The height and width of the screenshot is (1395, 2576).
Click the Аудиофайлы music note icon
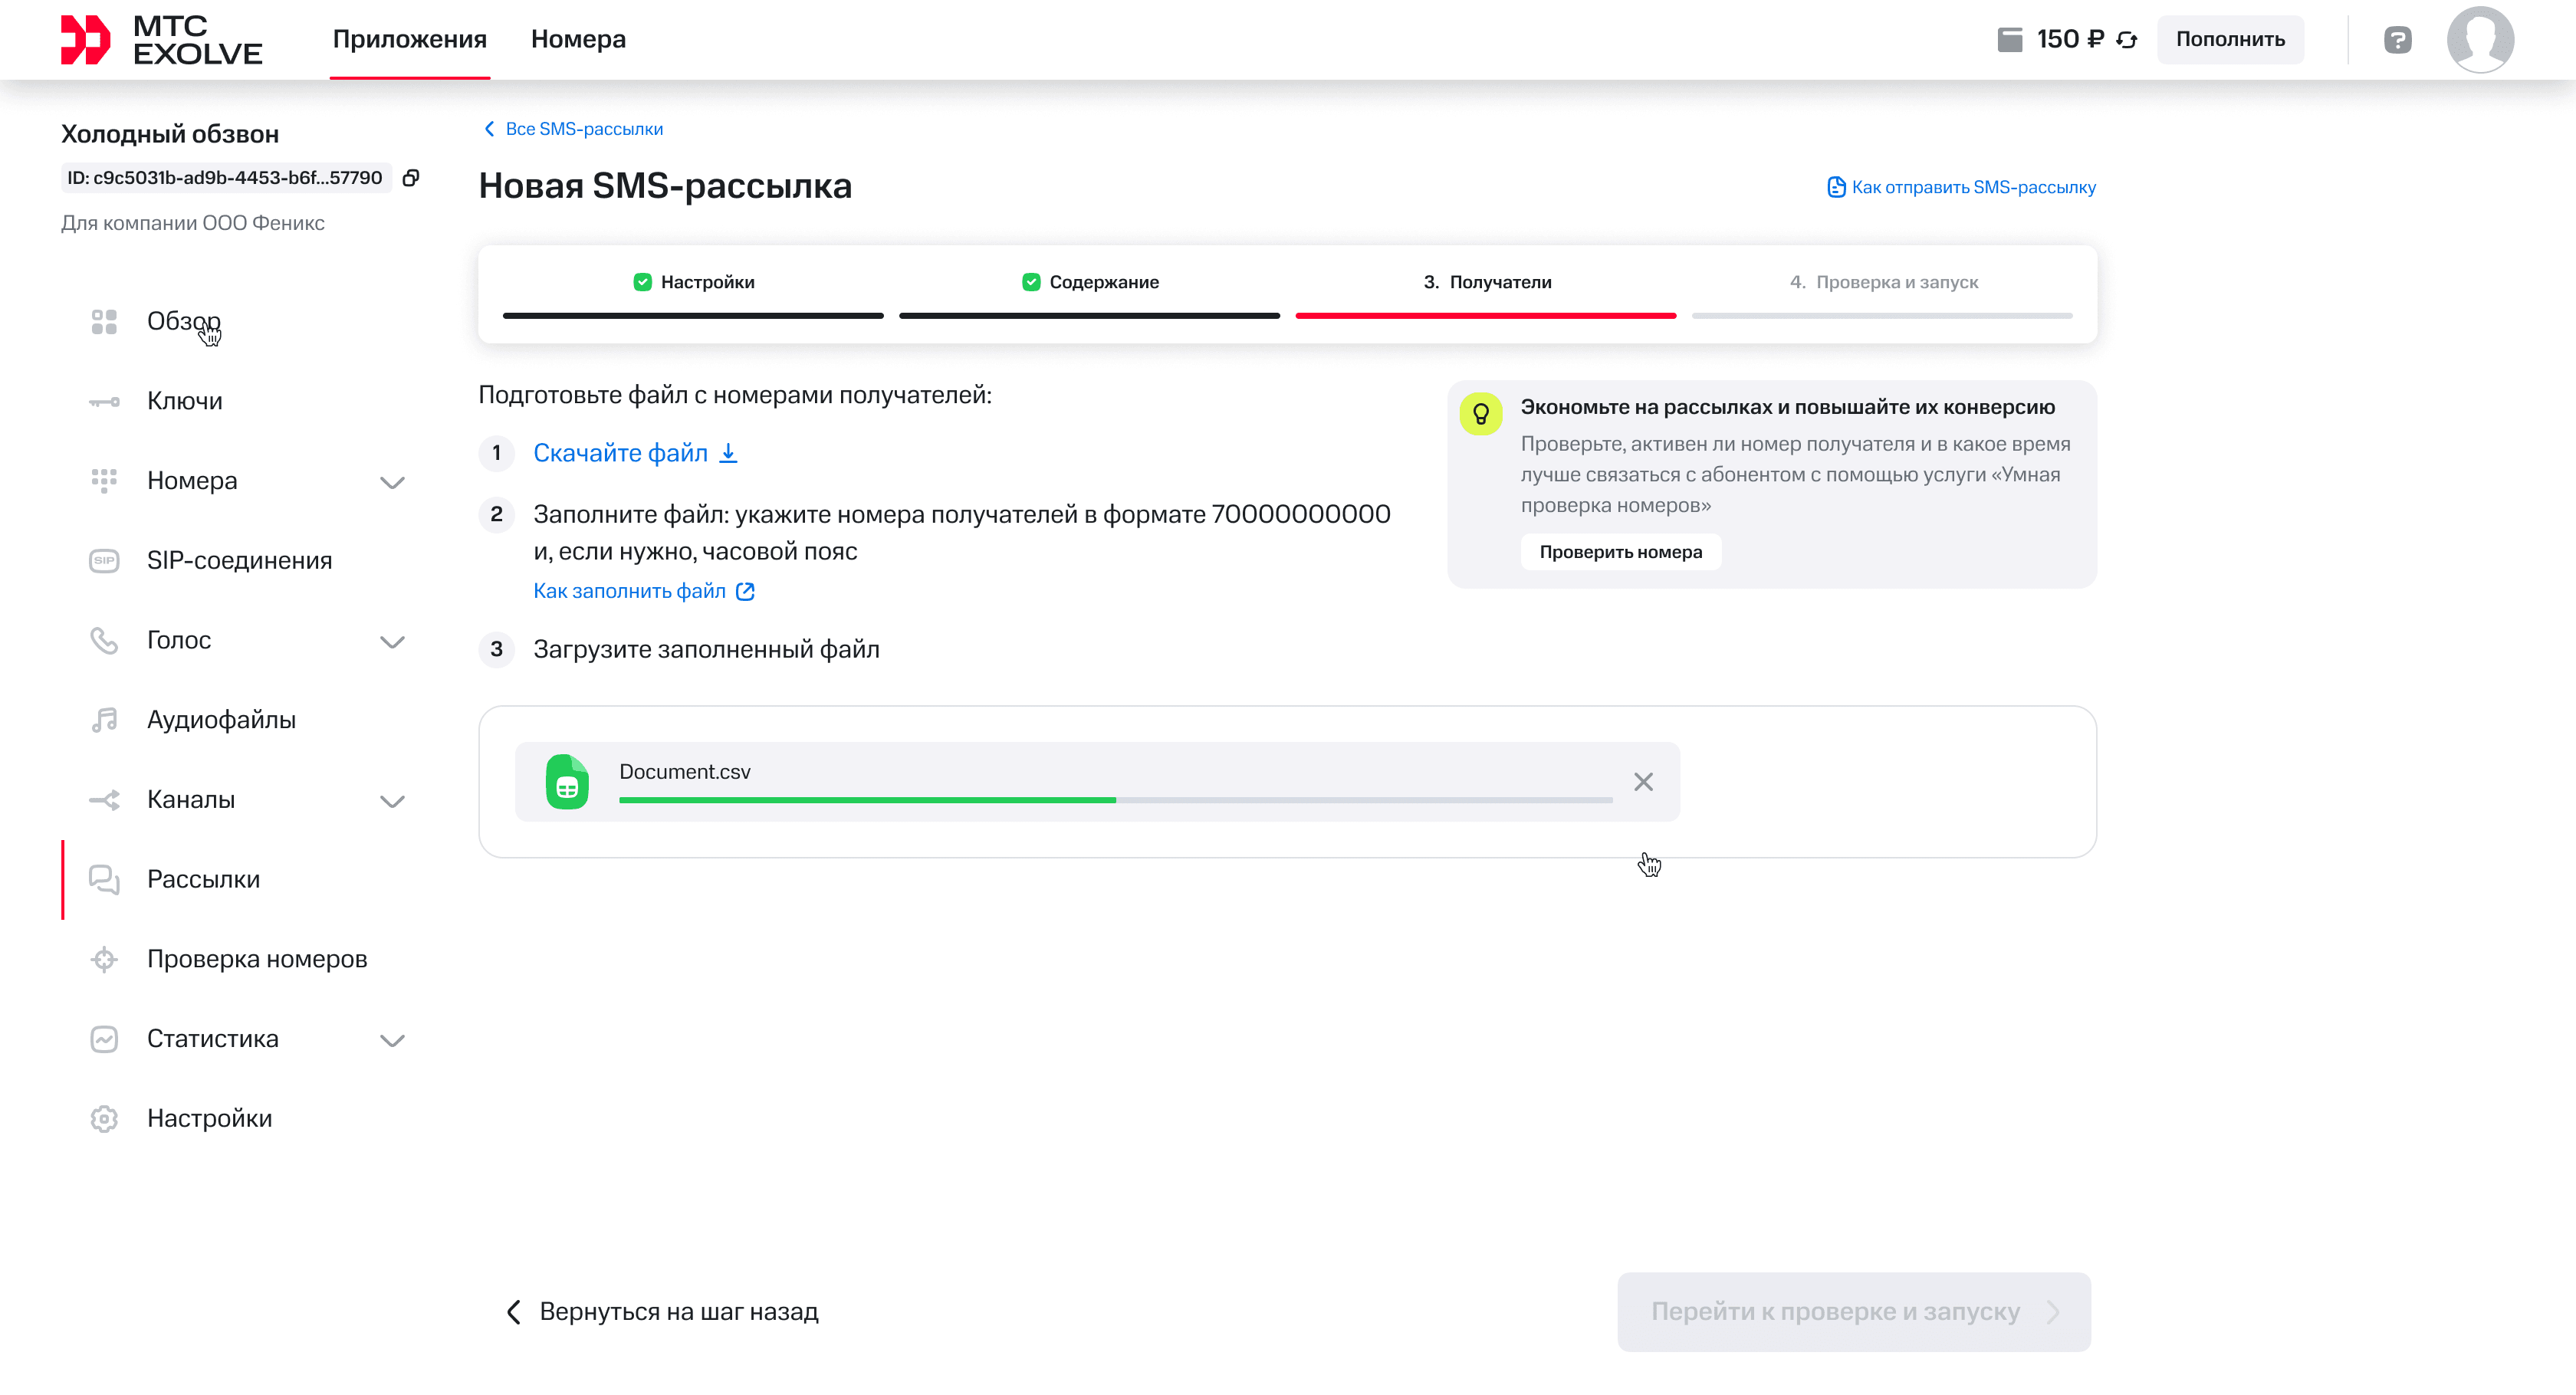click(104, 720)
